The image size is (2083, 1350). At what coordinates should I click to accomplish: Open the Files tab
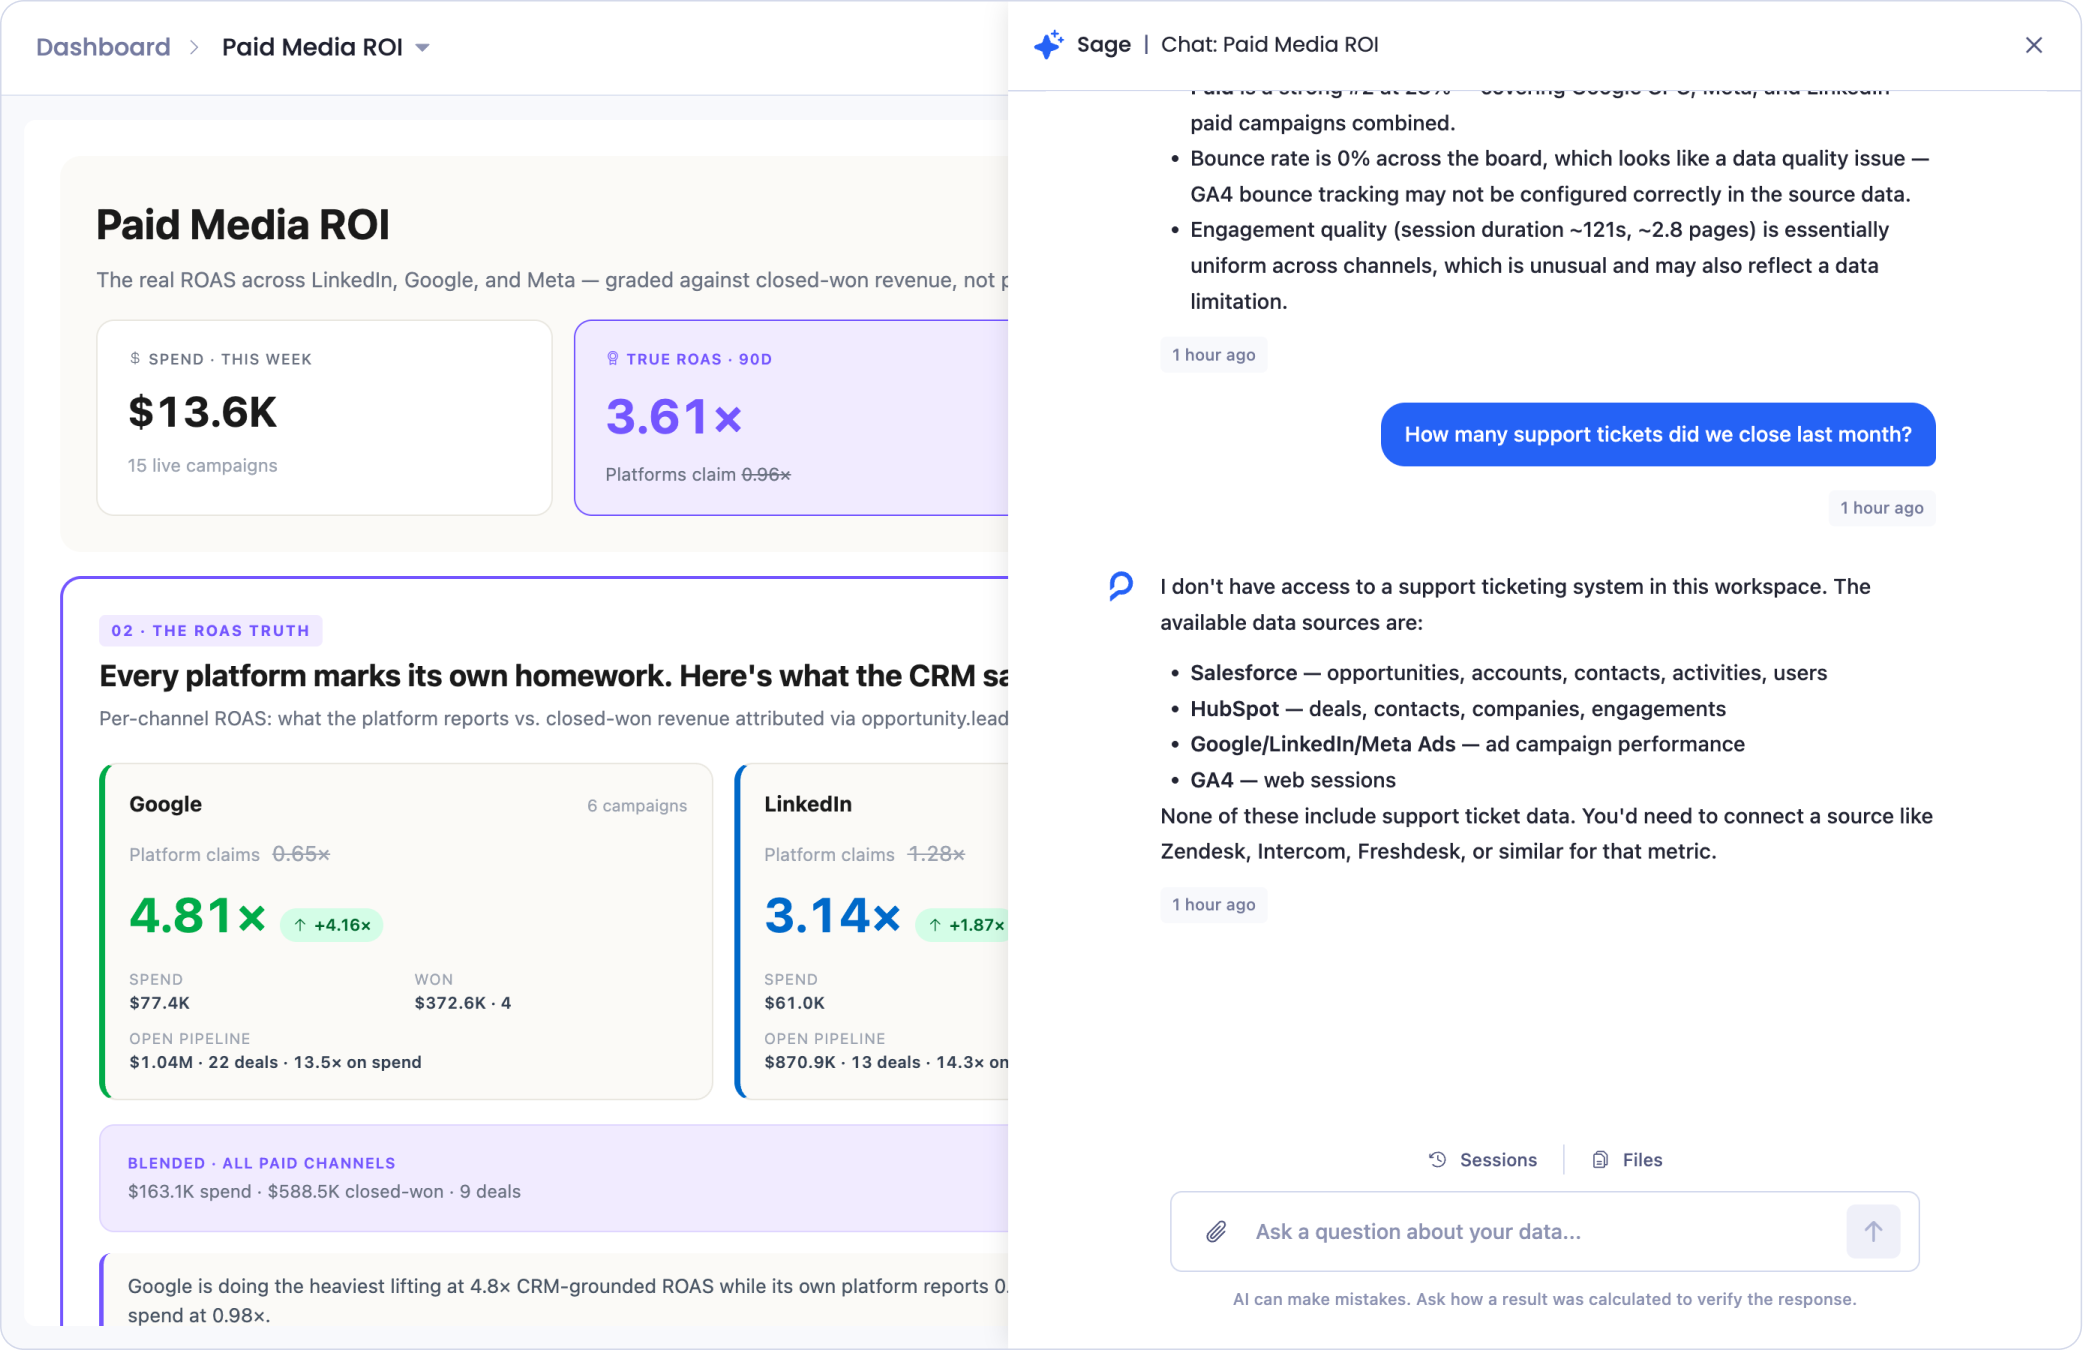coord(1628,1160)
